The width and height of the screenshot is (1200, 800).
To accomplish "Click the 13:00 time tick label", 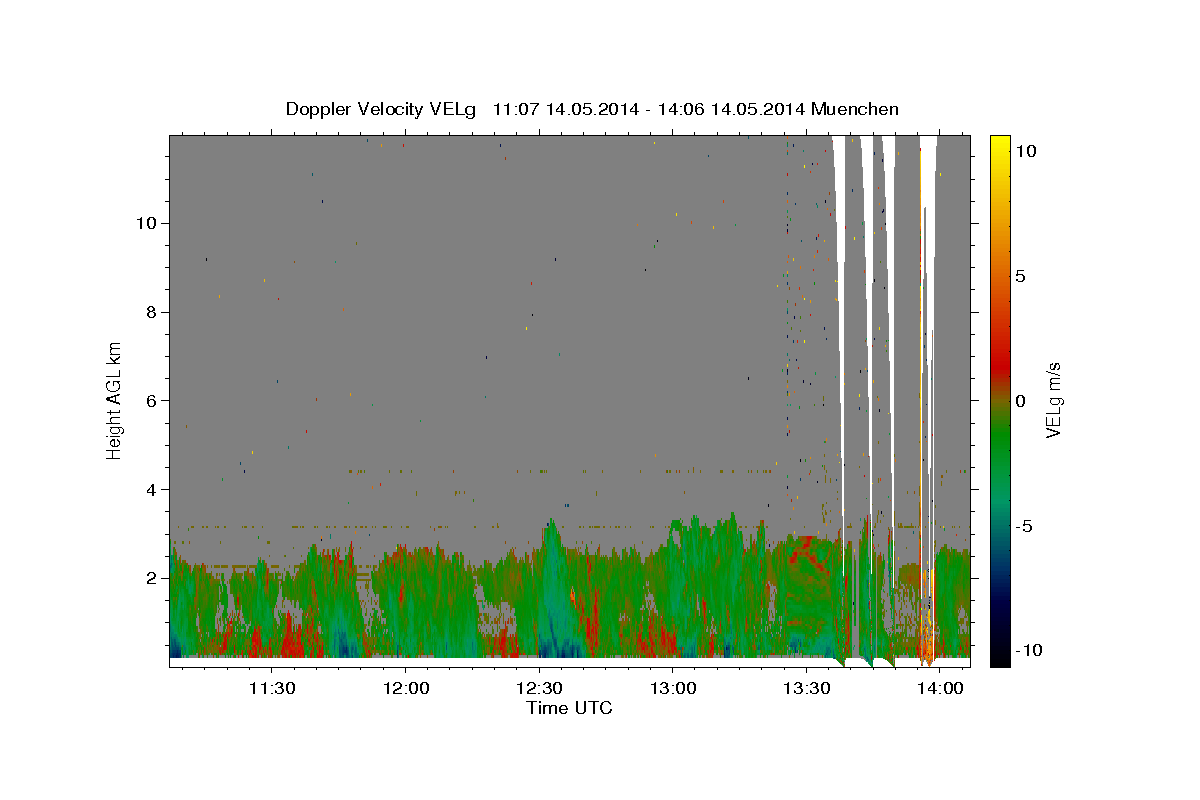I will (673, 688).
